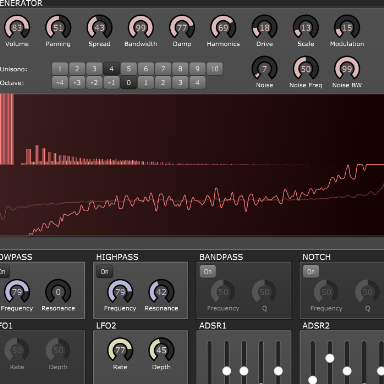Click the Bandpass Q knob
This screenshot has width=384, height=384.
tap(264, 292)
